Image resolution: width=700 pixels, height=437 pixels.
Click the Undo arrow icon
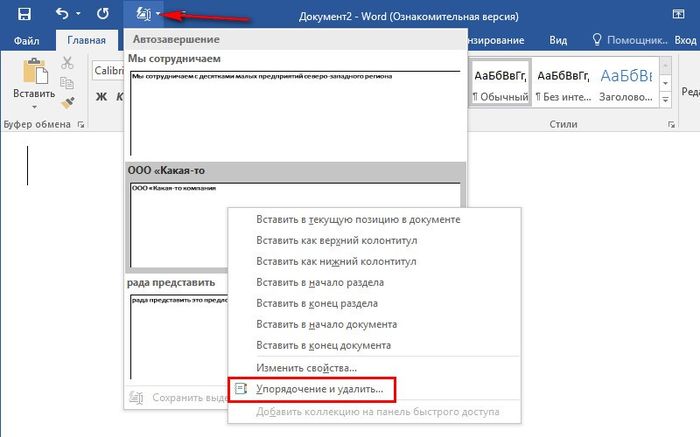pyautogui.click(x=62, y=16)
